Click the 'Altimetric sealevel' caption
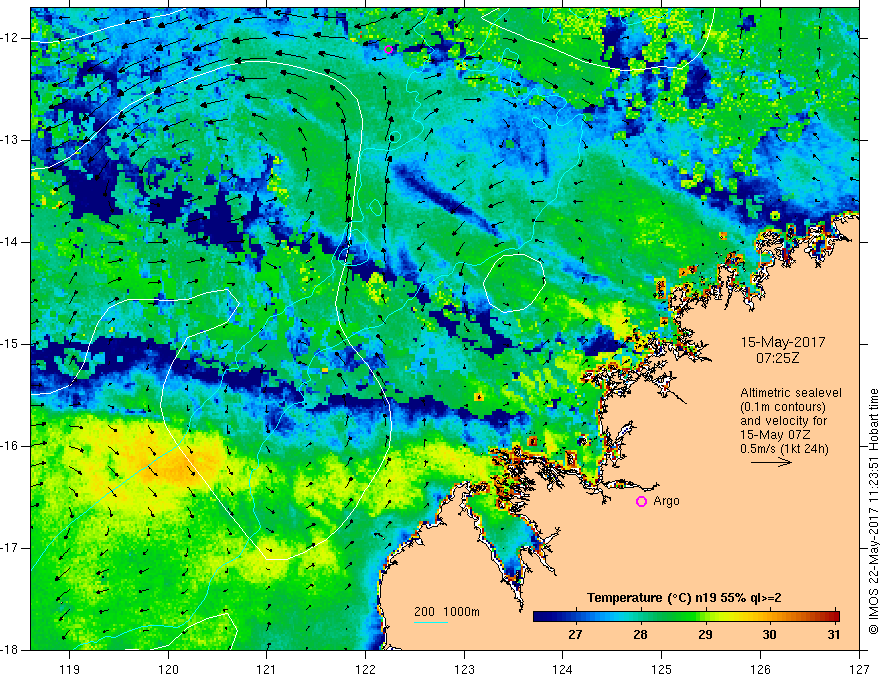The height and width of the screenshot is (680, 880). (791, 393)
